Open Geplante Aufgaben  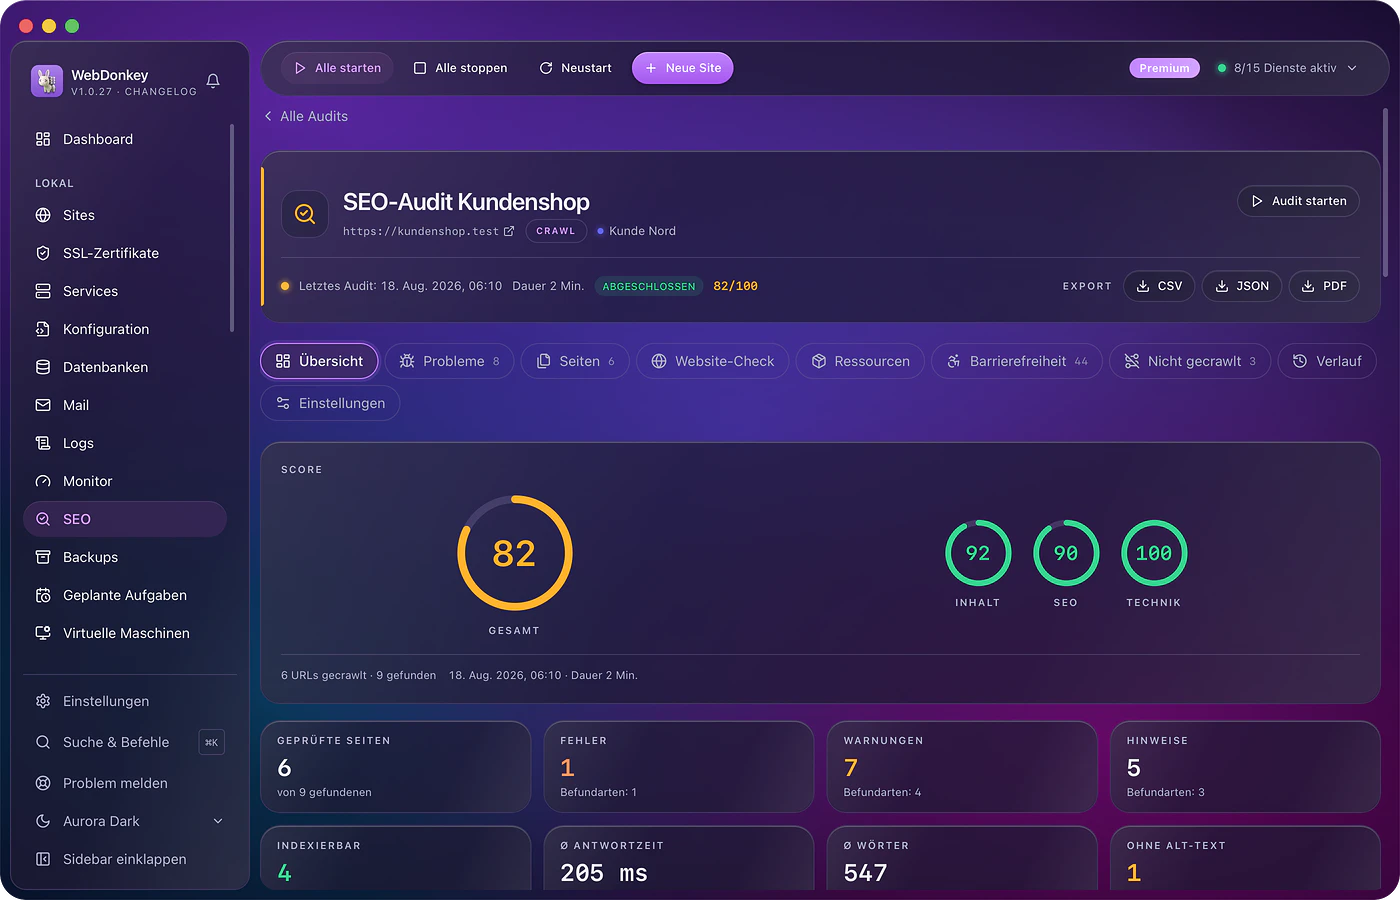coord(125,595)
